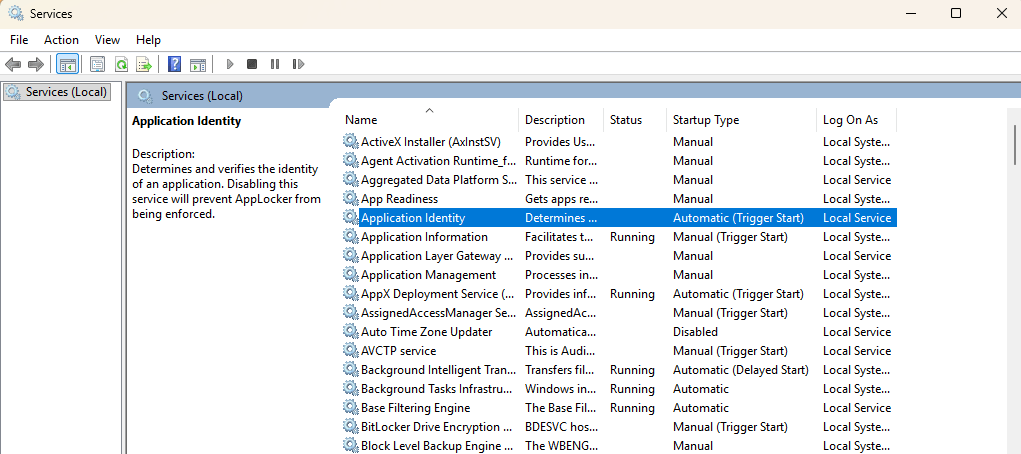
Task: Click the Export List toolbar icon
Action: point(143,64)
